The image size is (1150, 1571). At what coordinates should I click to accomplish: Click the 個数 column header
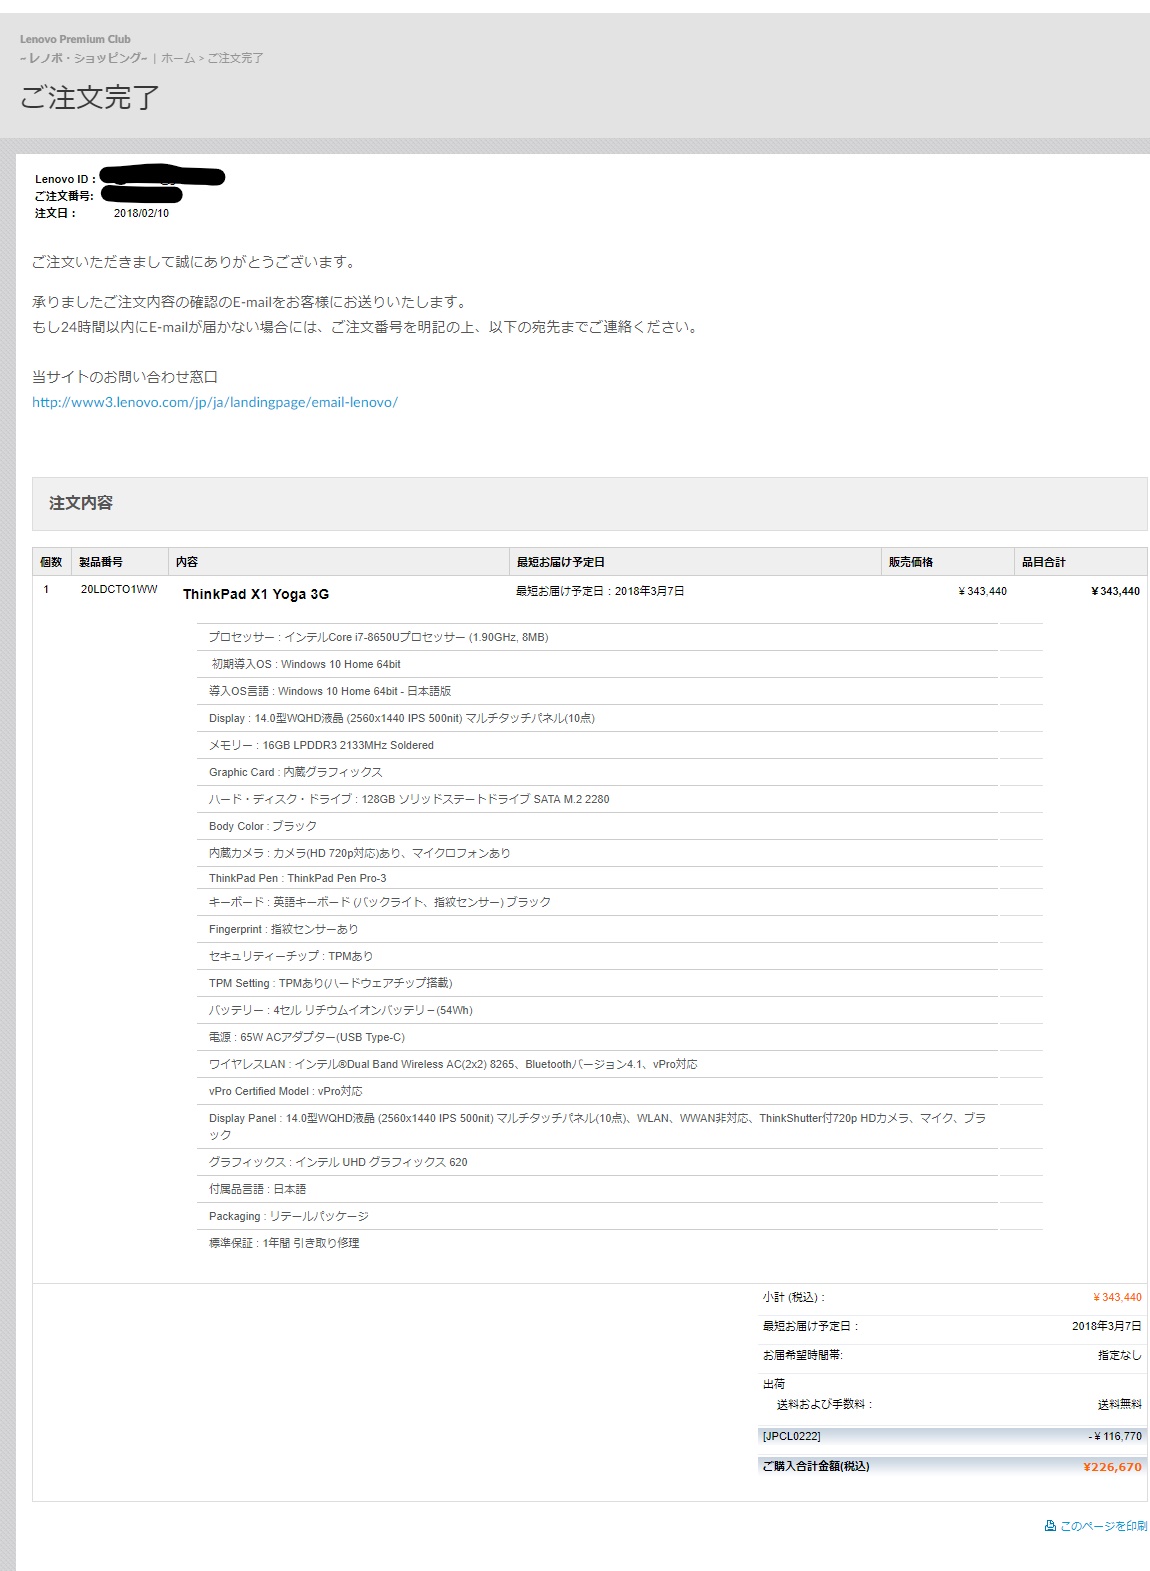(x=51, y=562)
